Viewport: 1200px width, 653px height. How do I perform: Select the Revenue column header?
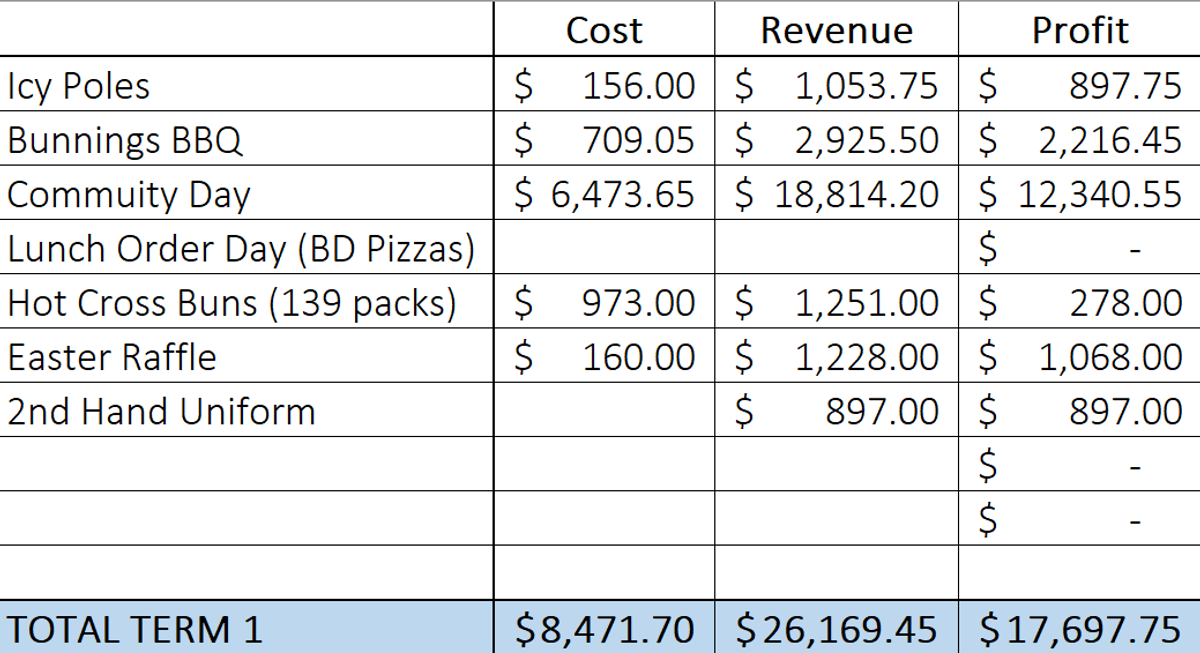click(836, 30)
